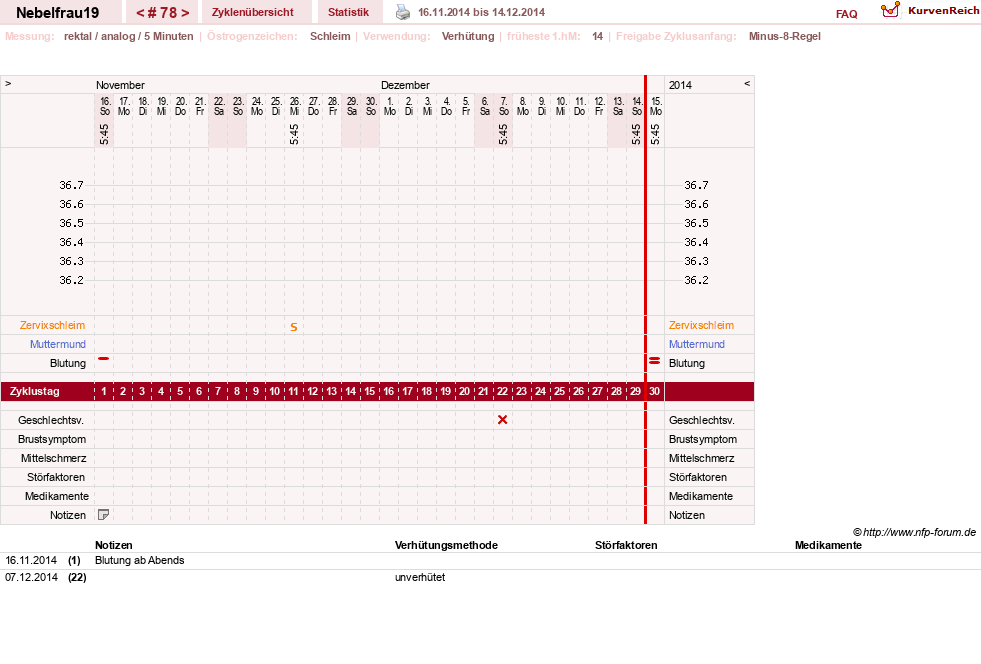Click the left Blutung row label
981x664 pixels.
pyautogui.click(x=68, y=363)
